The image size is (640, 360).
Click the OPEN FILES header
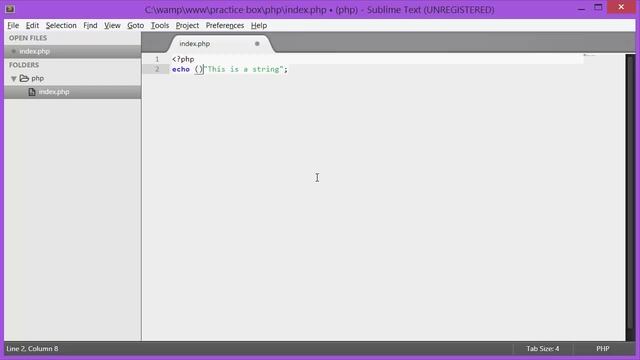pos(28,38)
